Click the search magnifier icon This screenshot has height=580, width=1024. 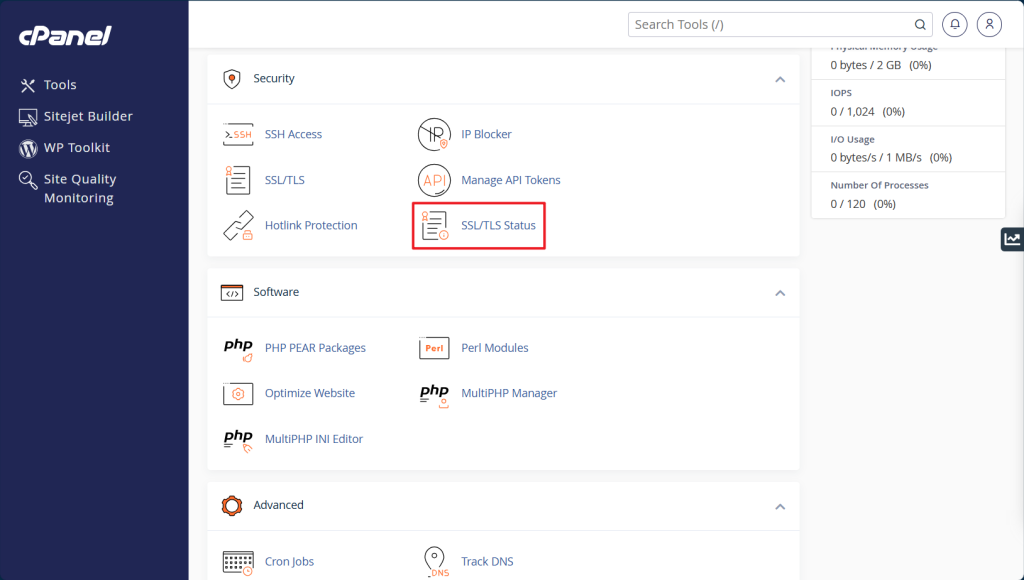tap(920, 25)
